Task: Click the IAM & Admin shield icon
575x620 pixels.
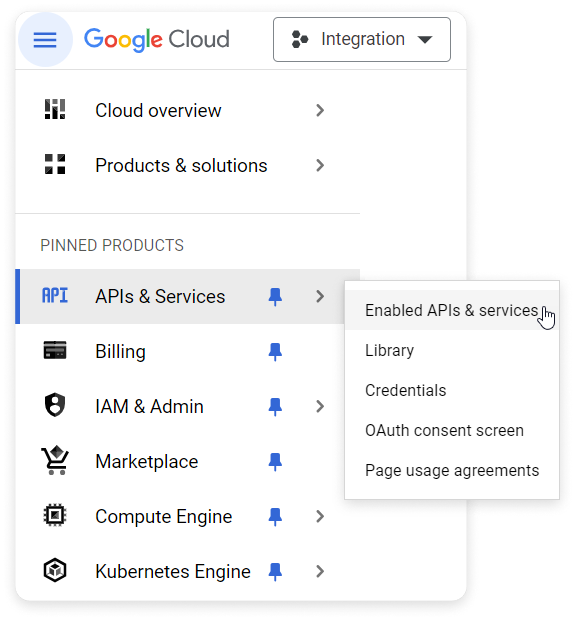Action: (55, 405)
